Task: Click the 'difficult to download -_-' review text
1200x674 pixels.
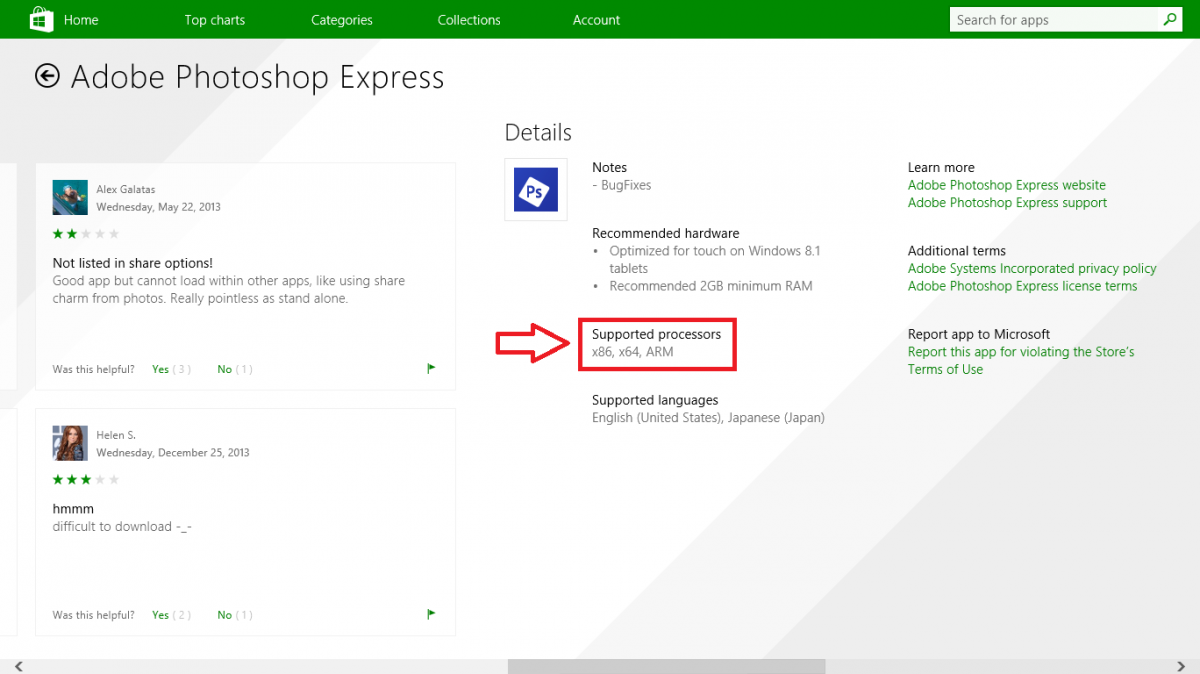Action: 122,527
